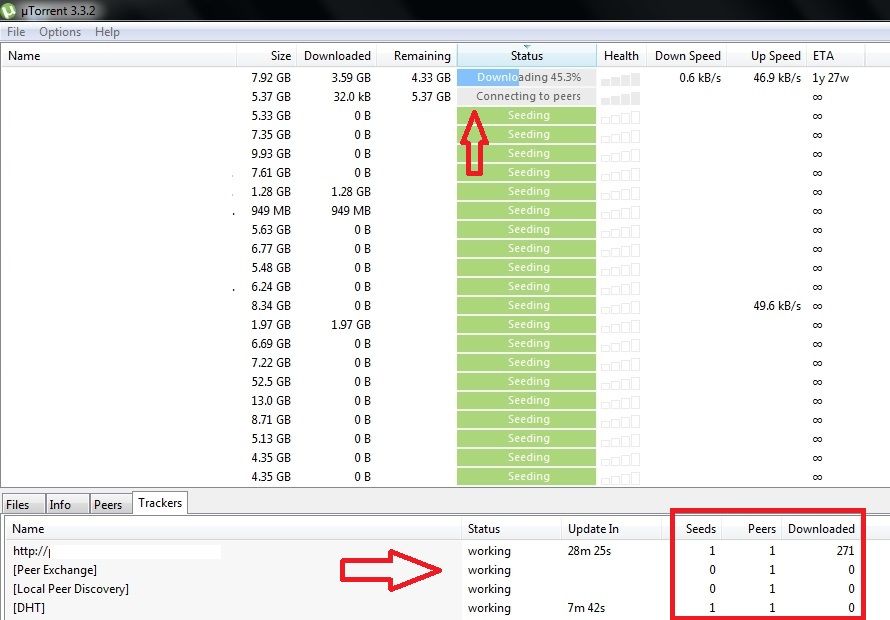Sort by the Up Speed column header
The width and height of the screenshot is (890, 620).
tap(775, 56)
